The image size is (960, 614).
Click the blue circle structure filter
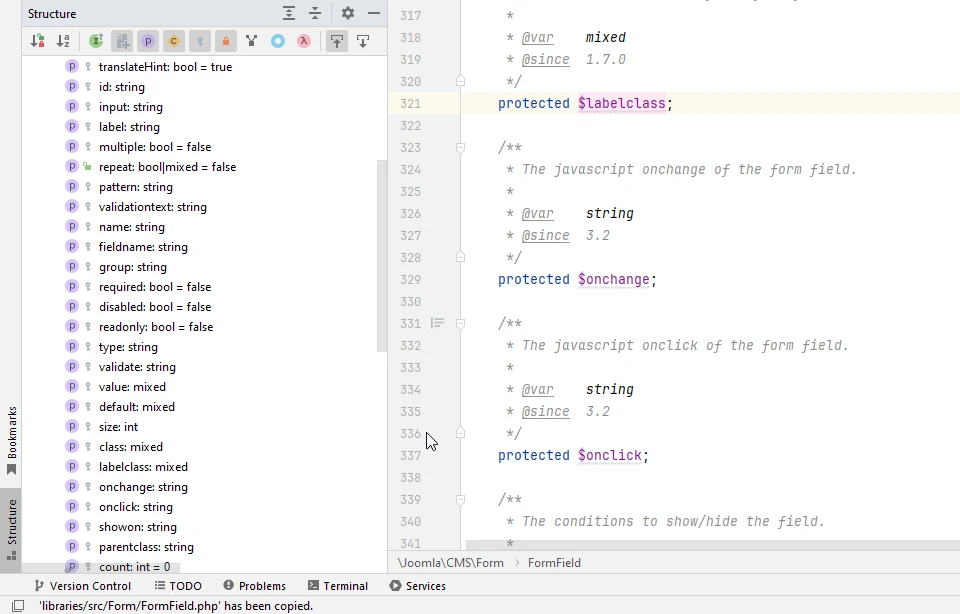coord(278,41)
